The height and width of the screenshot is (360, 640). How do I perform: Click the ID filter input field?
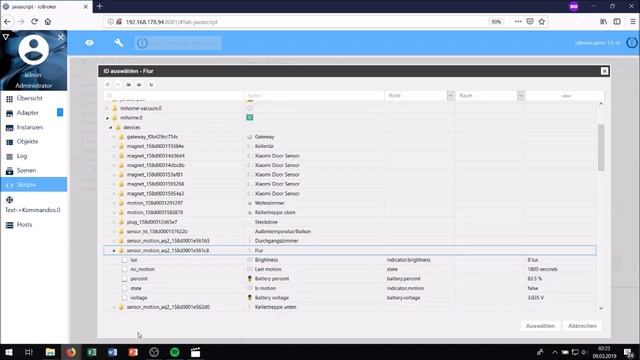click(174, 96)
